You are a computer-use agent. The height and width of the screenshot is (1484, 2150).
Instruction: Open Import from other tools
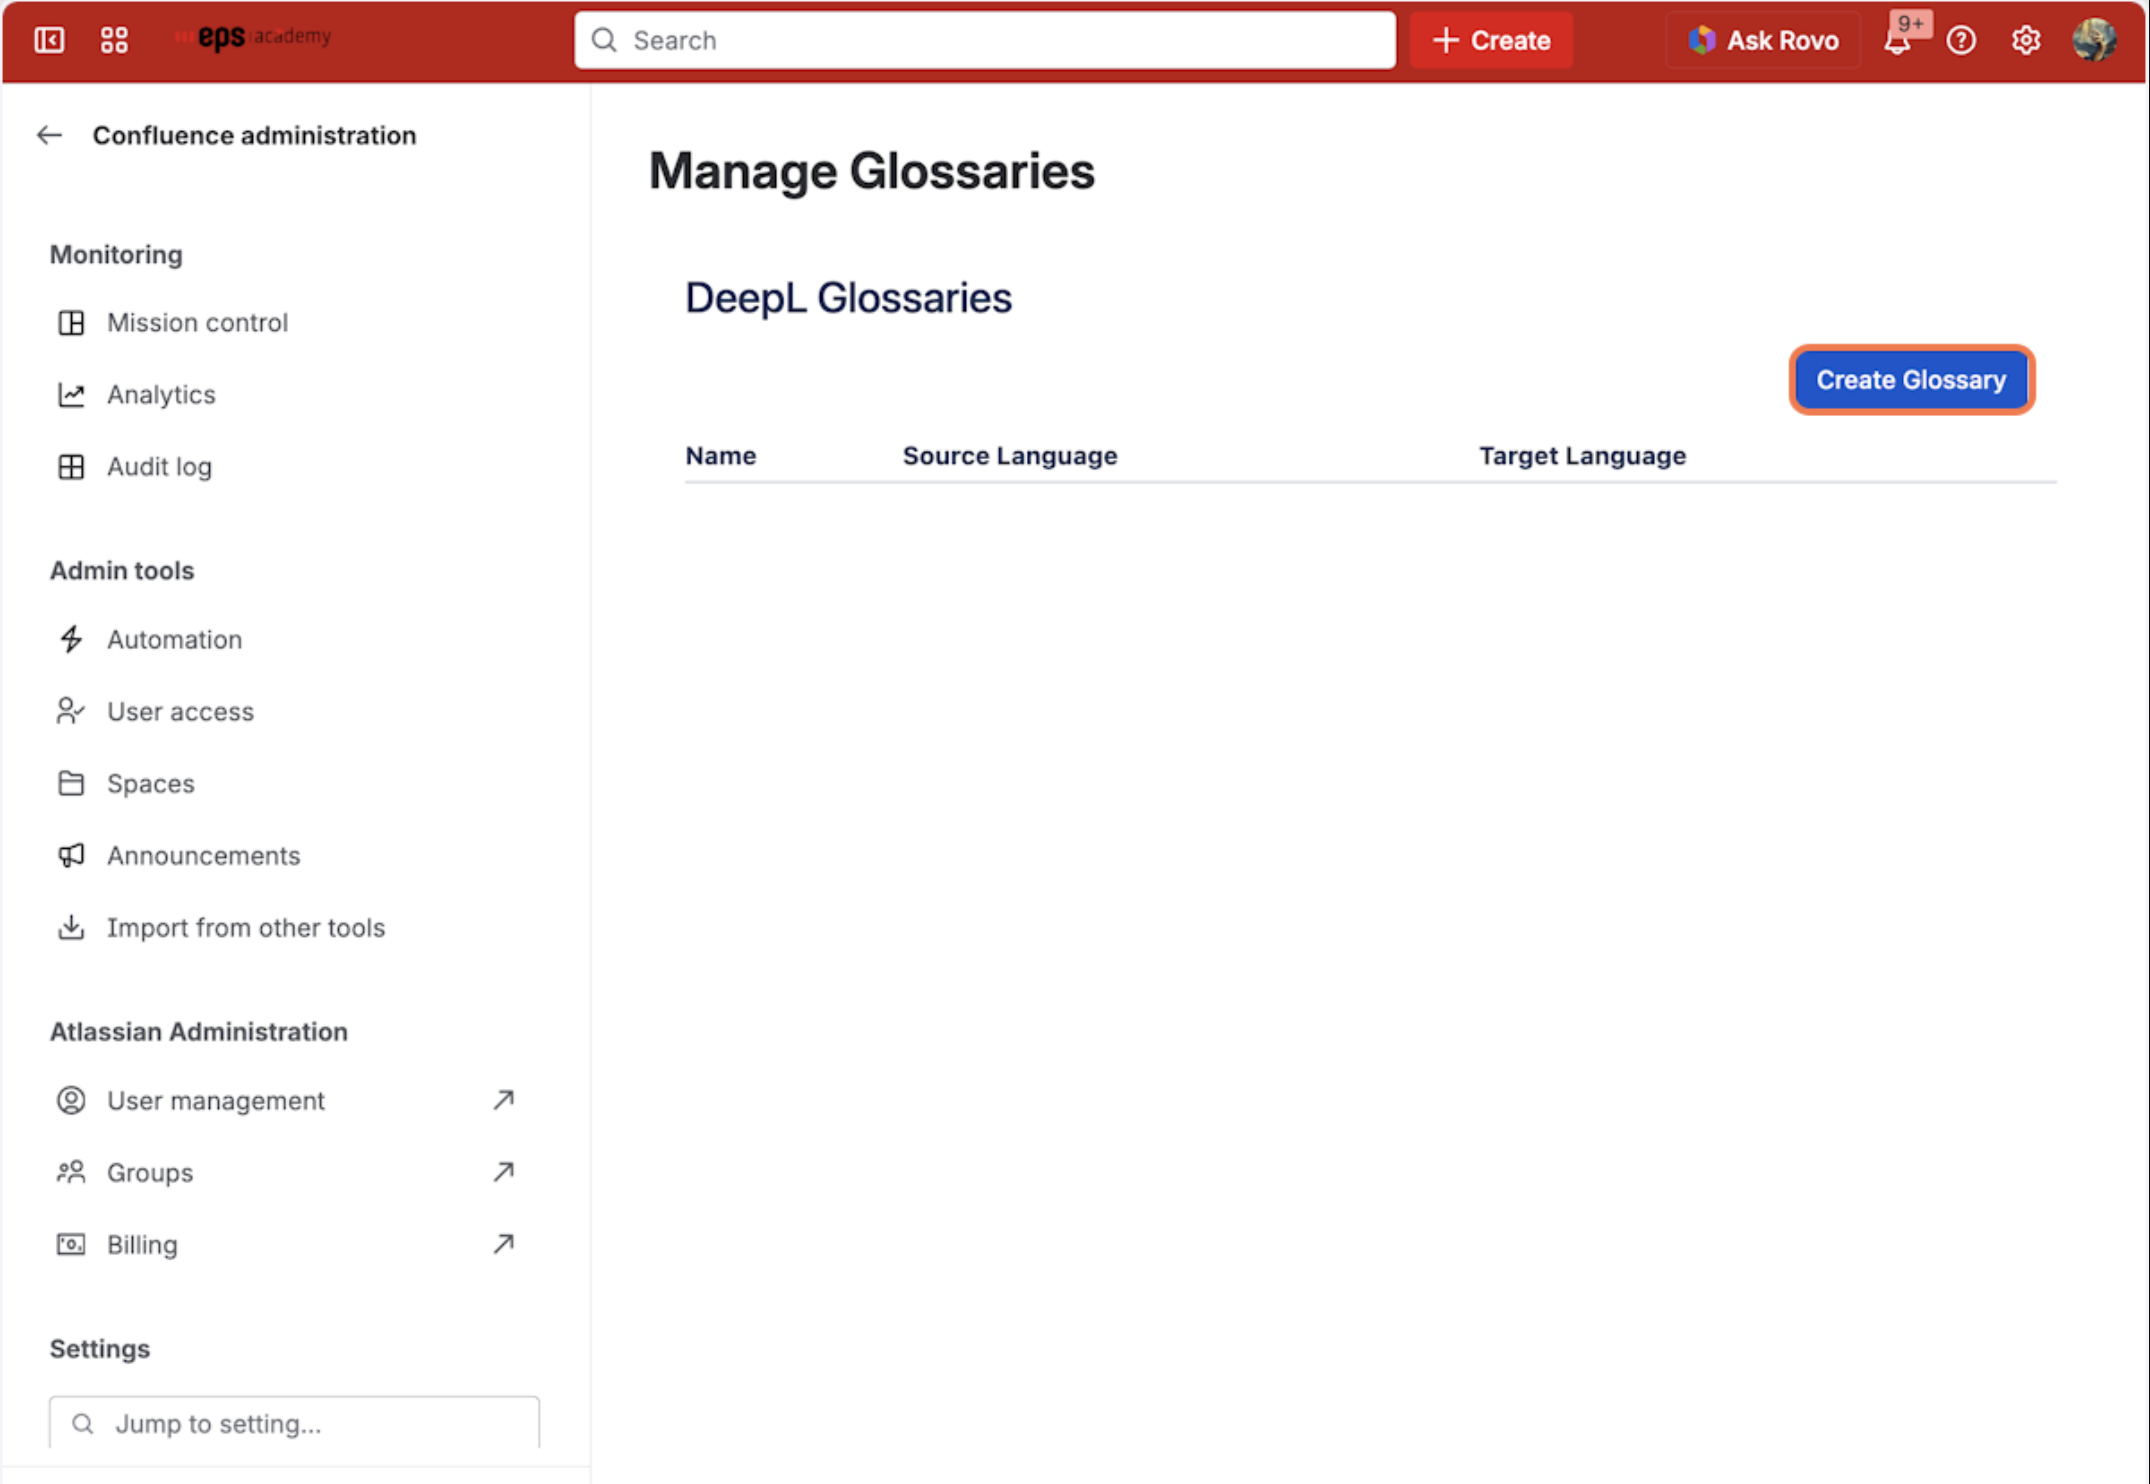coord(245,927)
